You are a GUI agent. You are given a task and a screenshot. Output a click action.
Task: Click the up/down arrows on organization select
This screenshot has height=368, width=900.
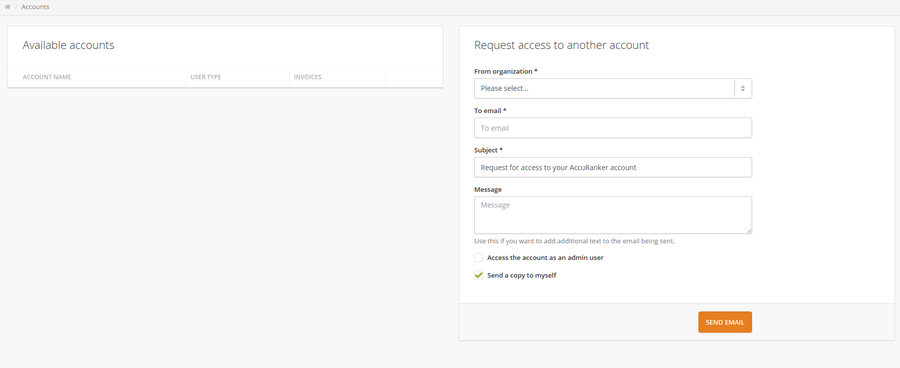click(743, 88)
